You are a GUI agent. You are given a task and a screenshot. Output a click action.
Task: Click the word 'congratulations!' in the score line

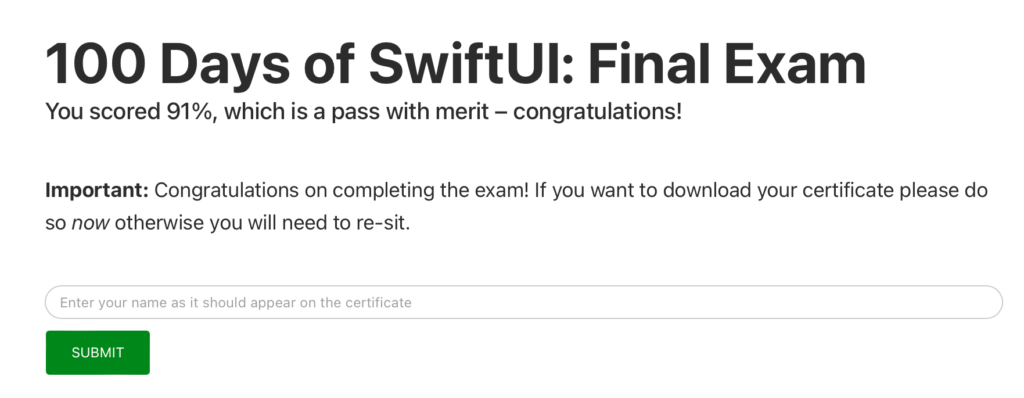(597, 112)
